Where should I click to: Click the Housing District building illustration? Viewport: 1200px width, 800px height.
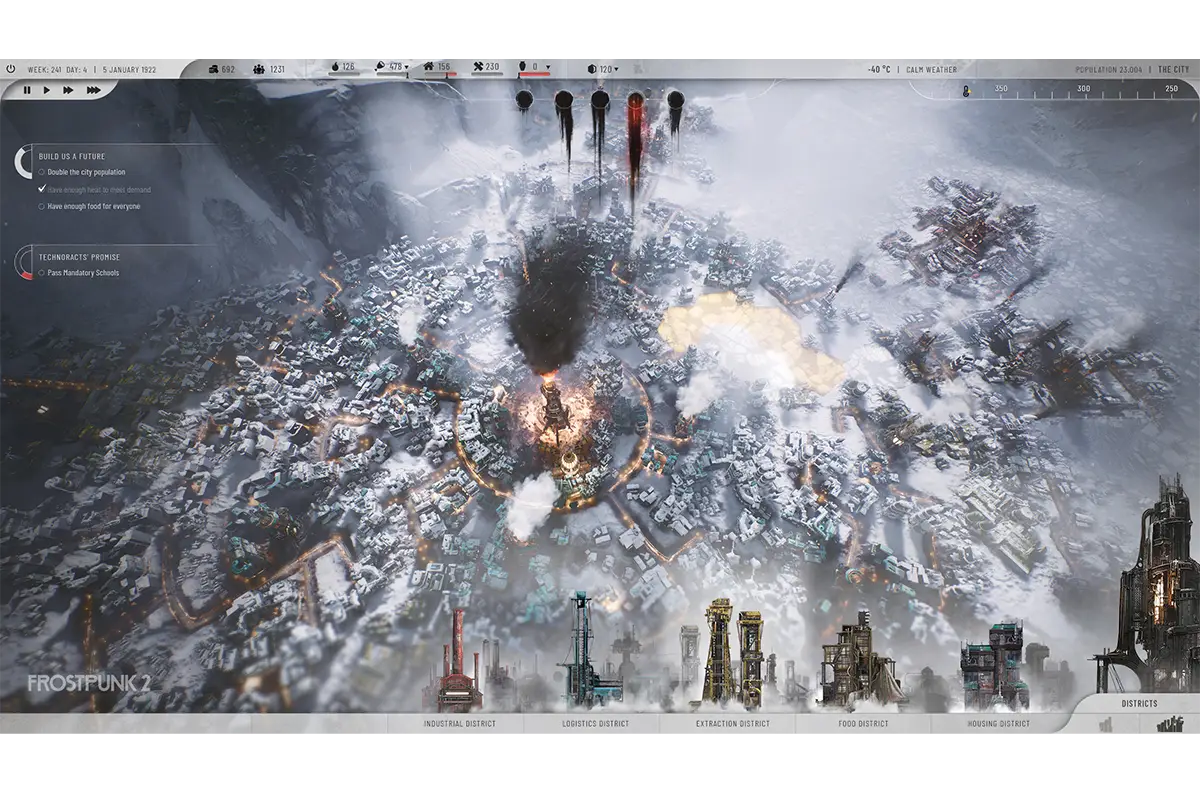995,665
